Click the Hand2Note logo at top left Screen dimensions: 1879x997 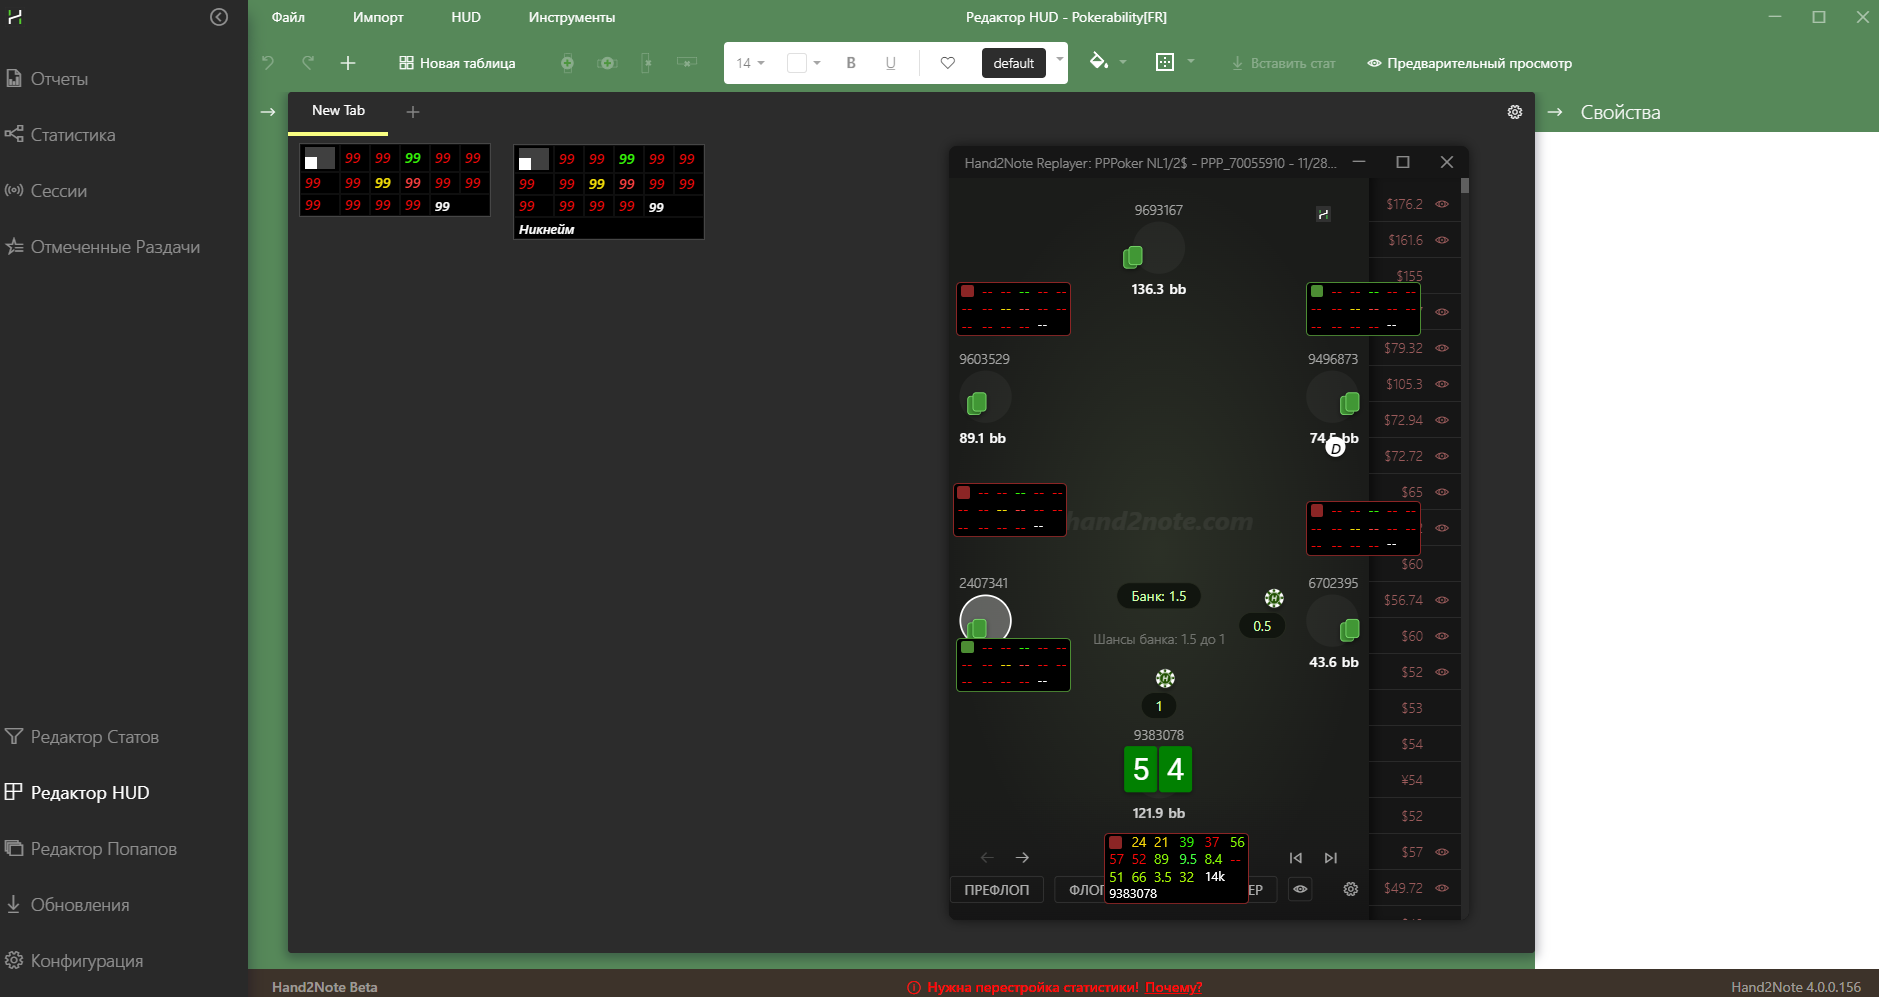(15, 17)
